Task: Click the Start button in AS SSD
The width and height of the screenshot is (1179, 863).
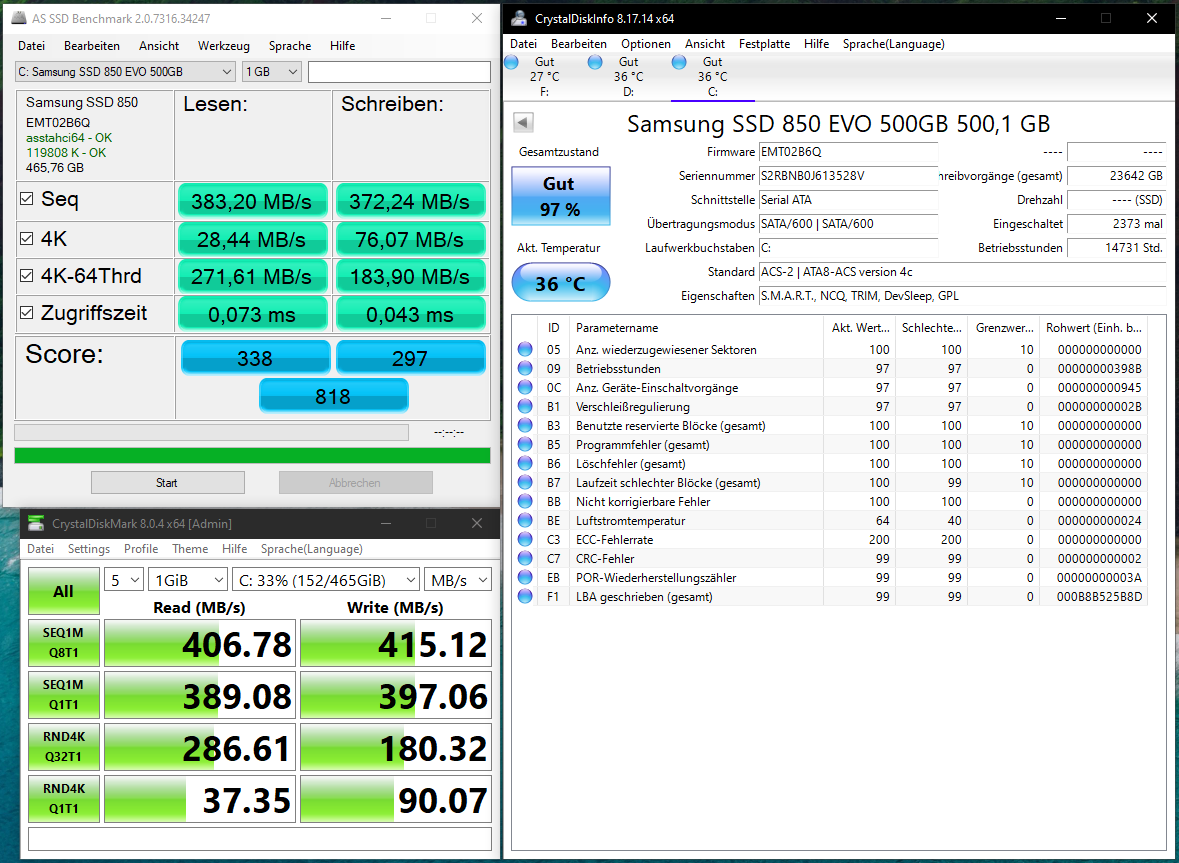Action: point(168,483)
